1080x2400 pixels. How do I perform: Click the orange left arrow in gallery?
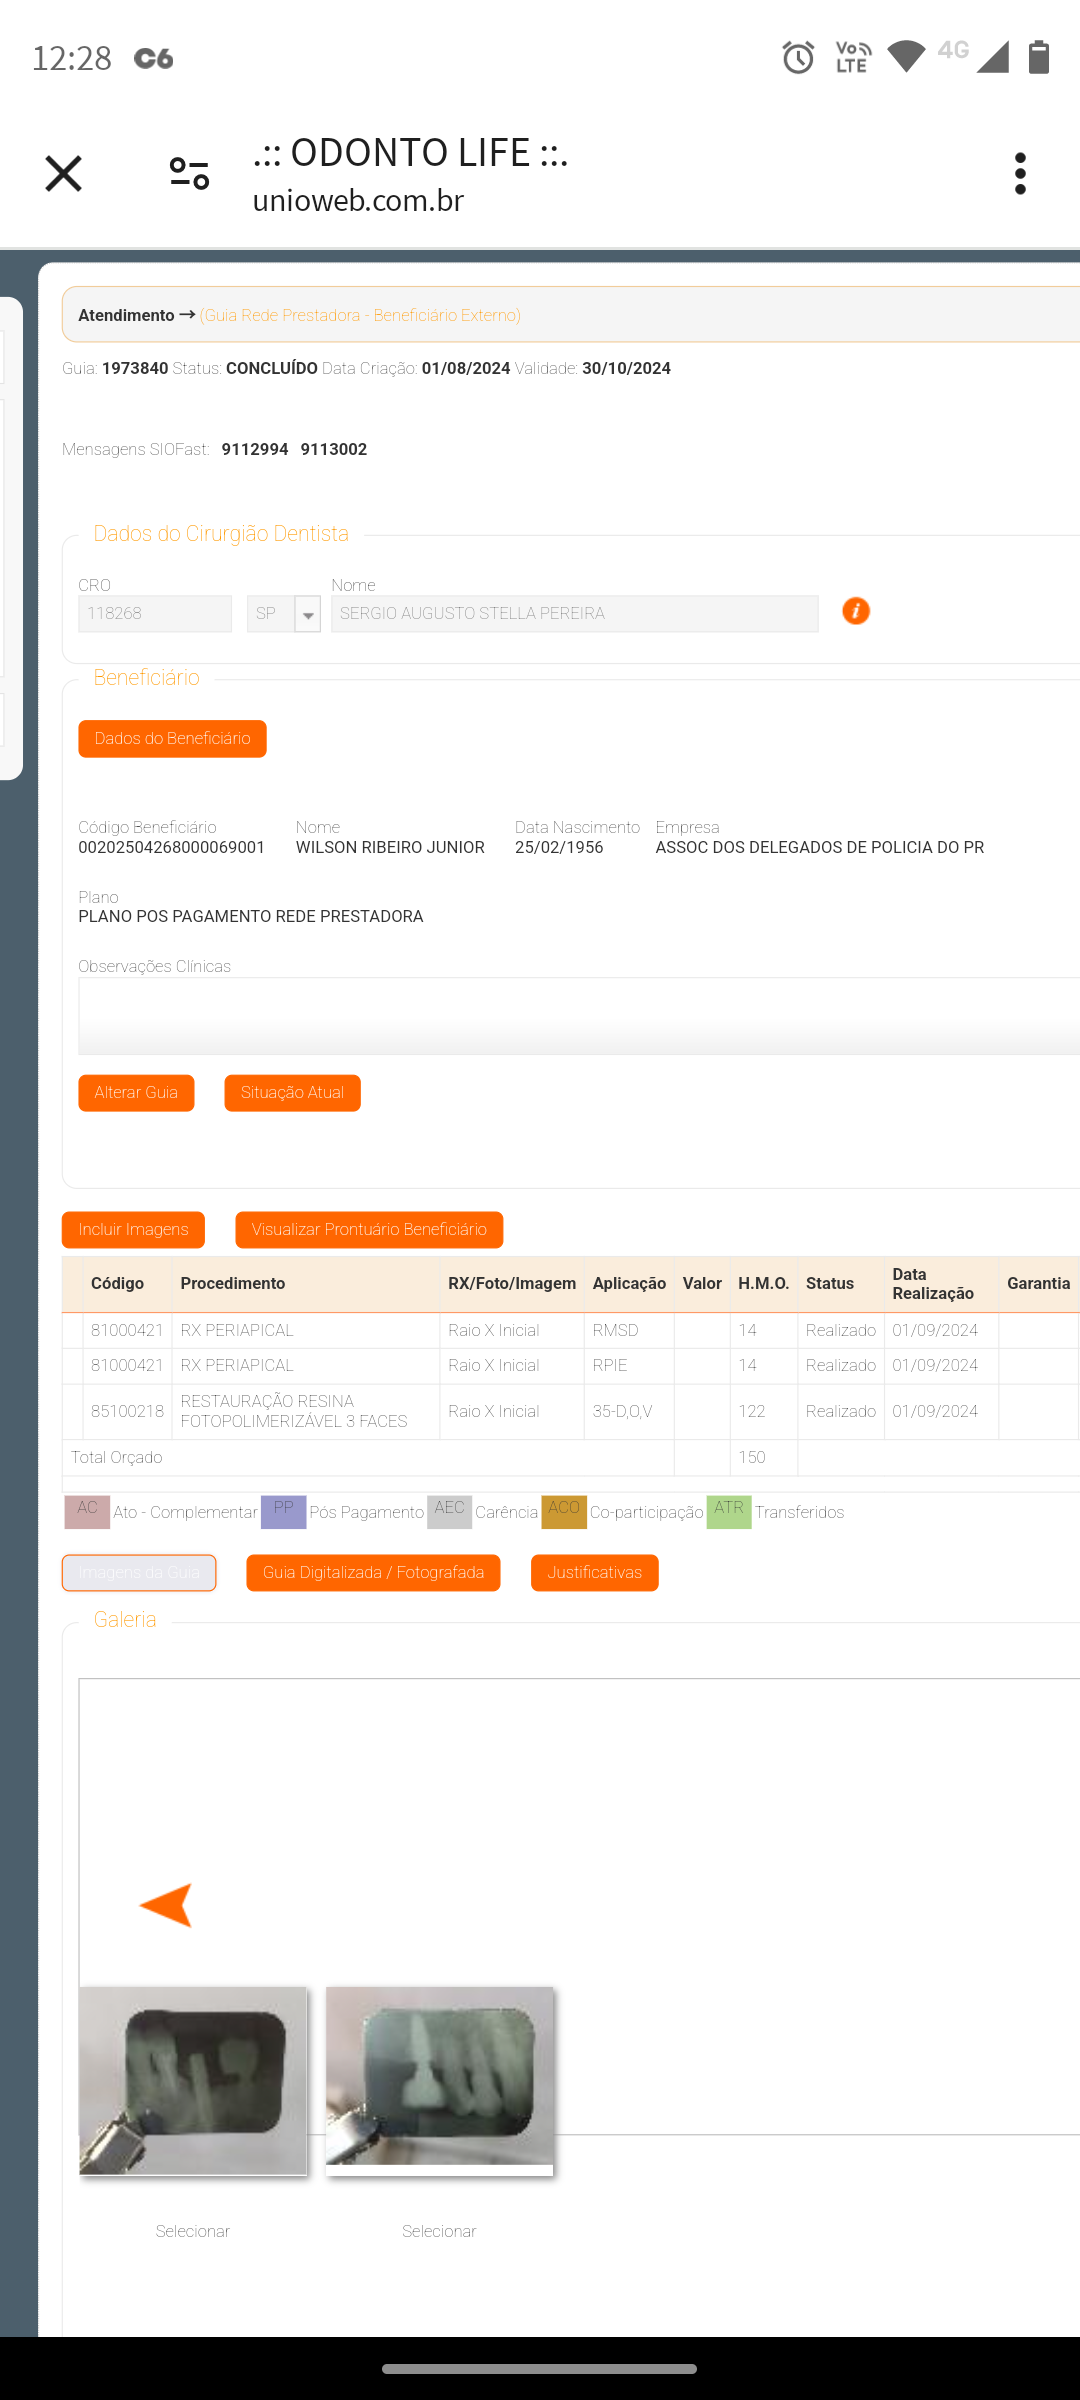click(x=166, y=1904)
